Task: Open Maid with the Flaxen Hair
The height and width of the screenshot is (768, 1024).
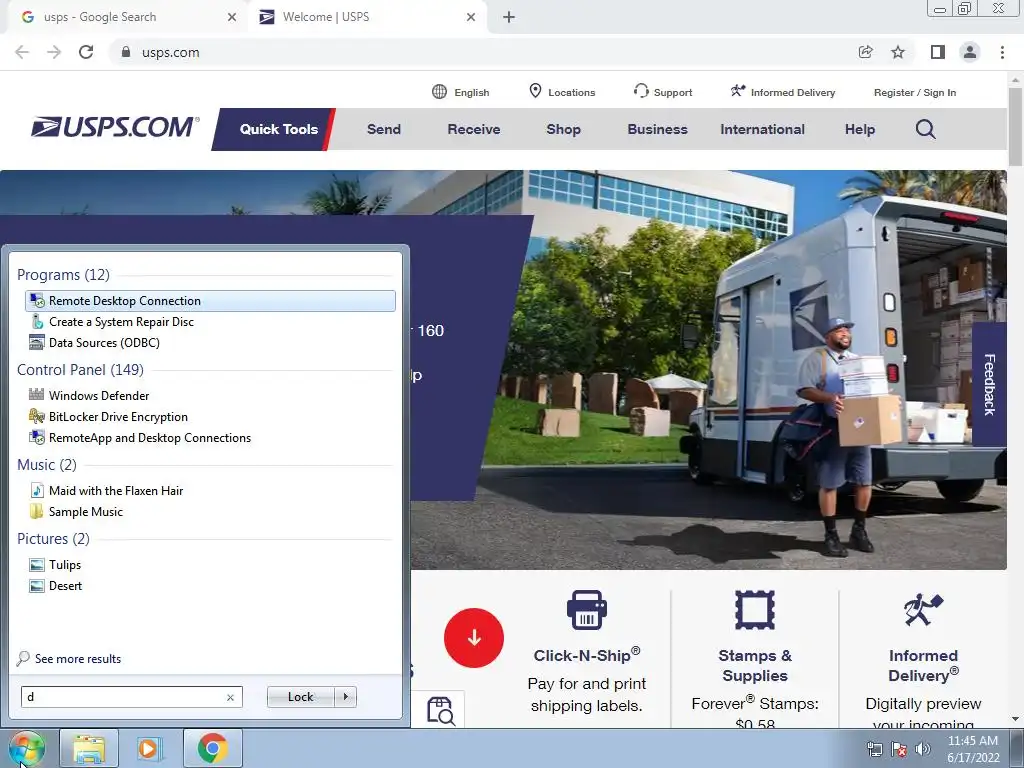Action: pyautogui.click(x=210, y=490)
